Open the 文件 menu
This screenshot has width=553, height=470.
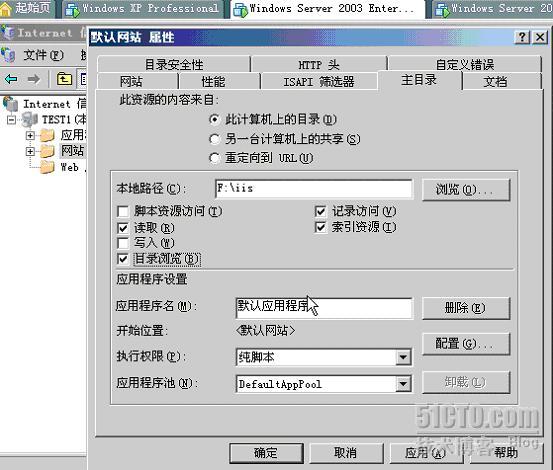click(43, 55)
